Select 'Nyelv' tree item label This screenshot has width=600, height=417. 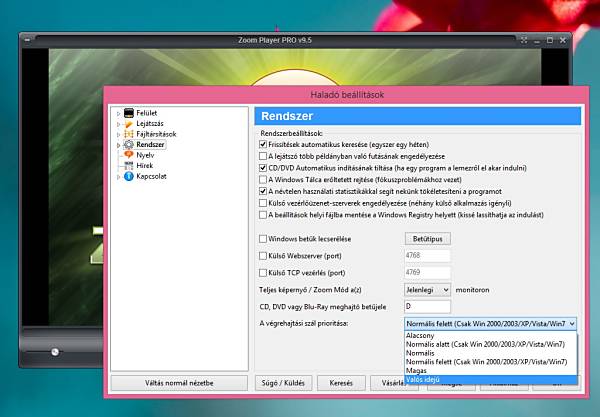pyautogui.click(x=145, y=155)
